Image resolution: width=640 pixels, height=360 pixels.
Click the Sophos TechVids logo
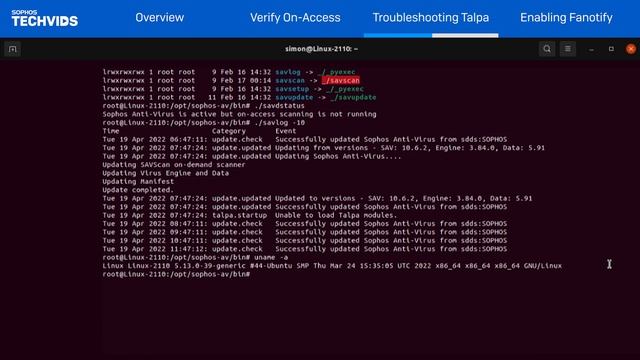[44, 18]
